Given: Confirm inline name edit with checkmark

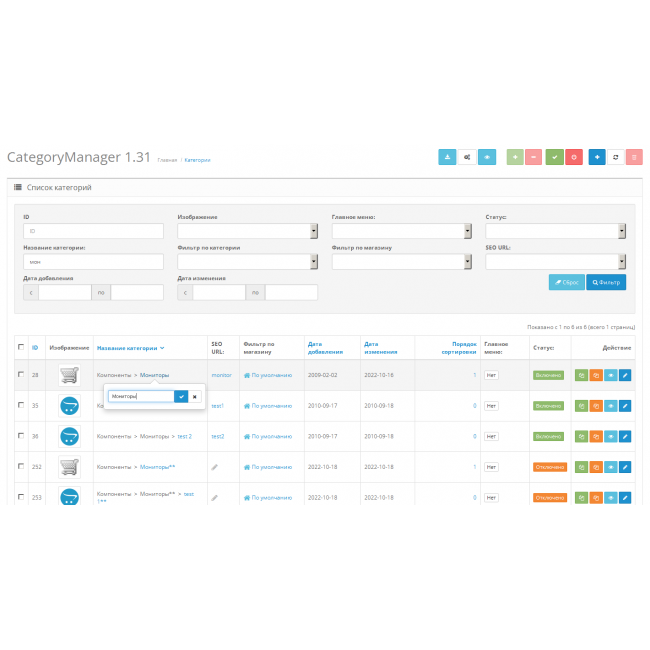Looking at the screenshot, I should (x=181, y=396).
